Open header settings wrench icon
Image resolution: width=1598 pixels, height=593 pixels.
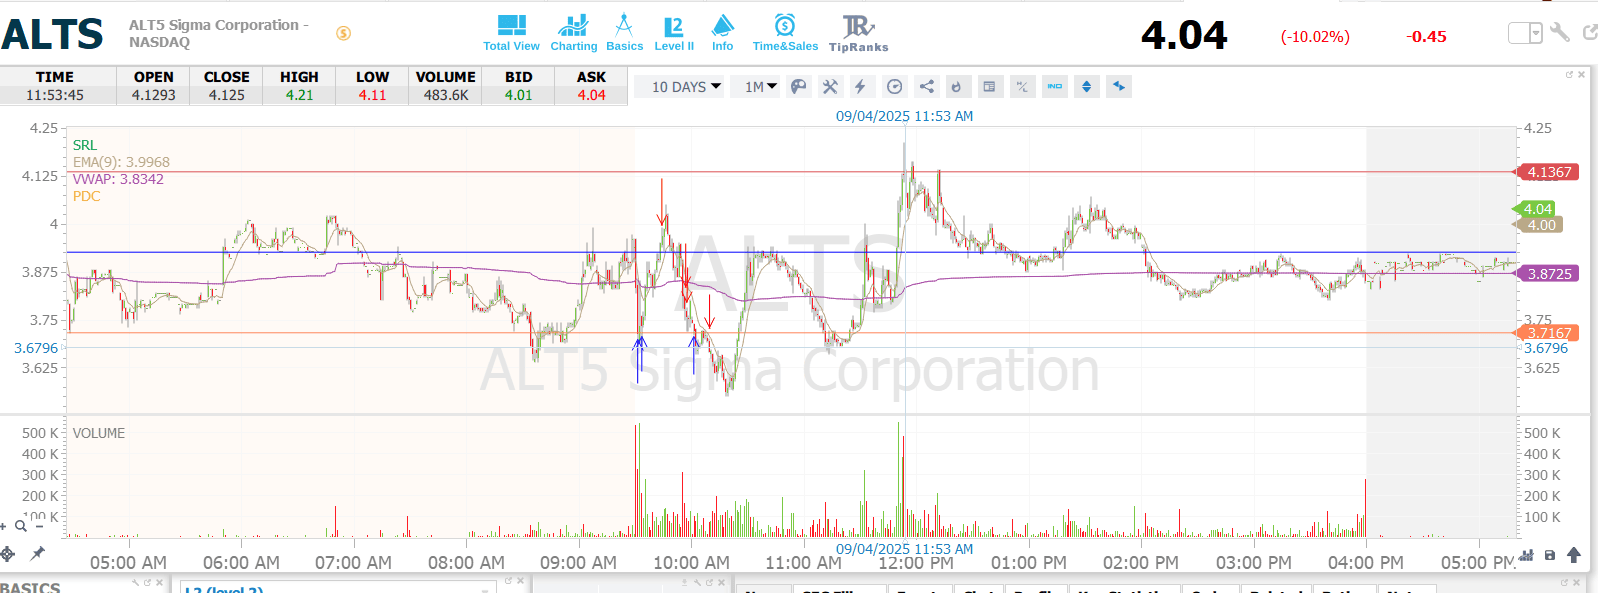click(x=1560, y=33)
